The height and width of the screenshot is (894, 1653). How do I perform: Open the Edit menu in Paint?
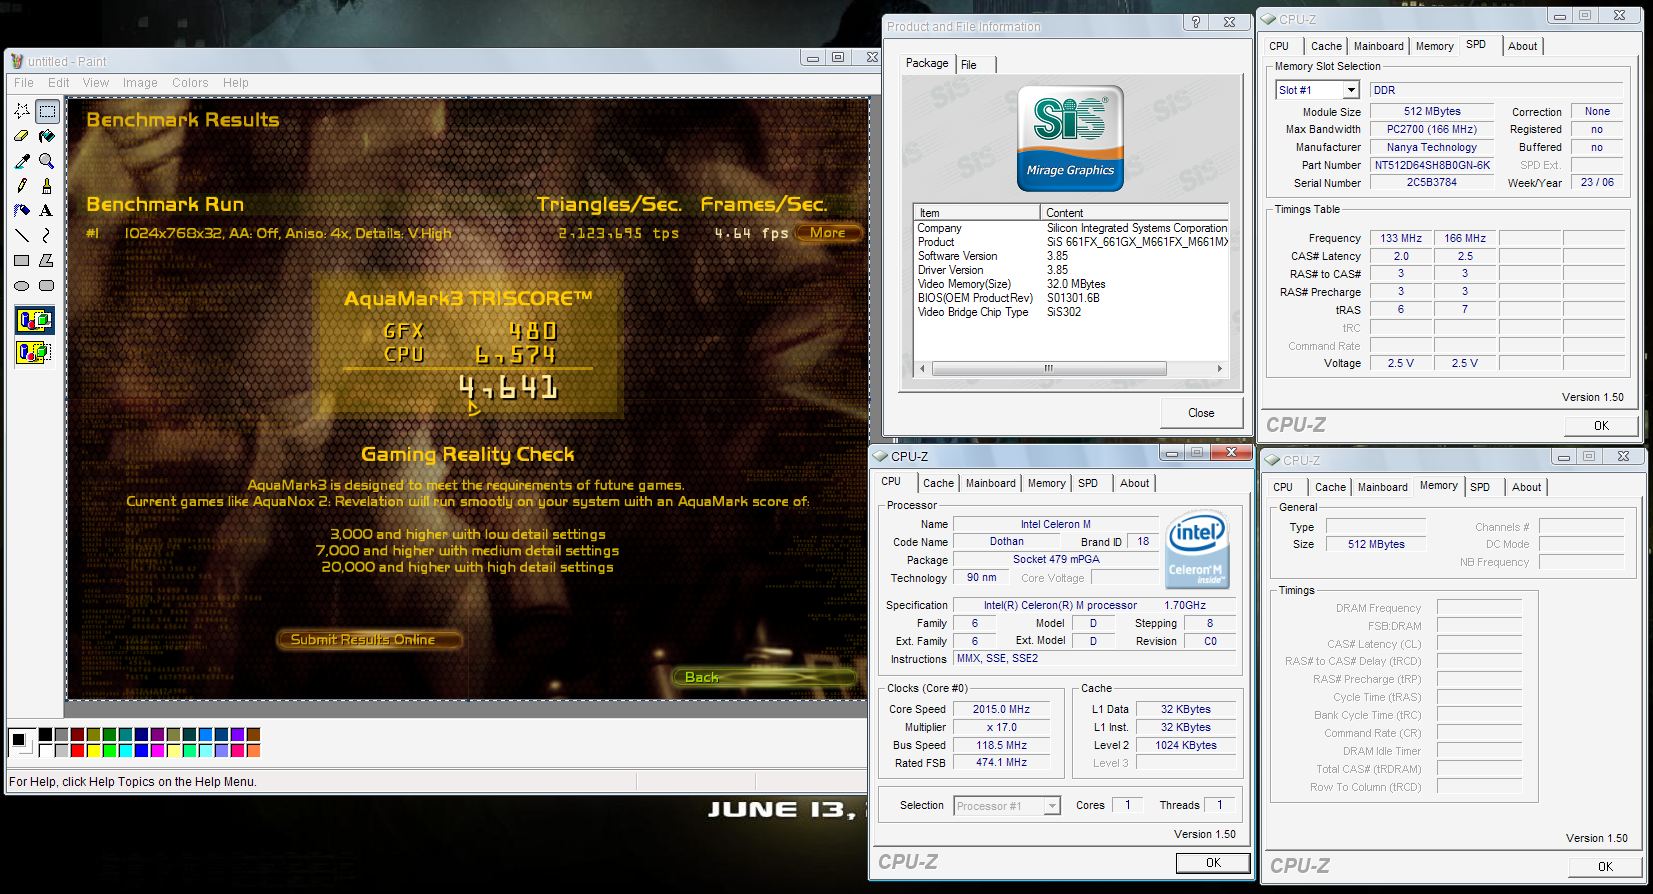click(x=59, y=83)
